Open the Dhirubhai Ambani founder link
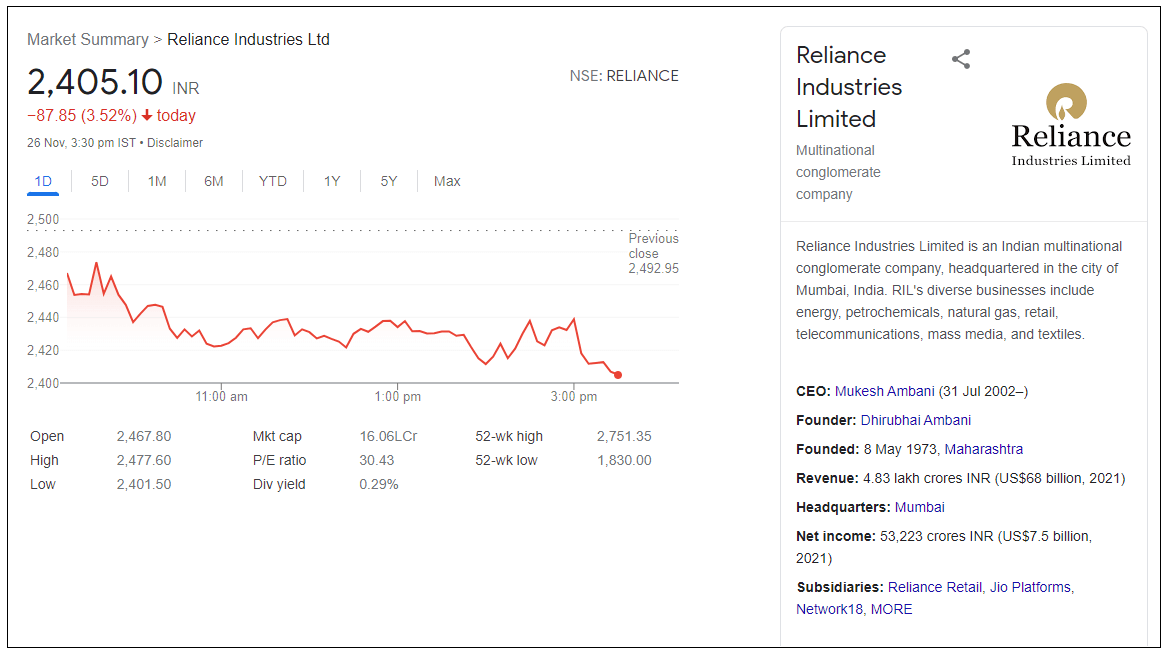This screenshot has width=1169, height=655. (x=915, y=420)
